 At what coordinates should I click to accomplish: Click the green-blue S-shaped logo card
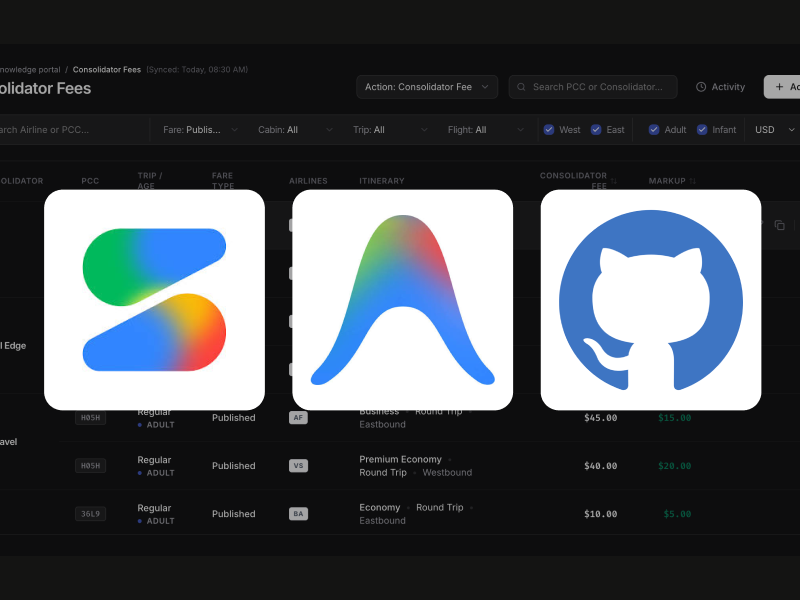154,300
